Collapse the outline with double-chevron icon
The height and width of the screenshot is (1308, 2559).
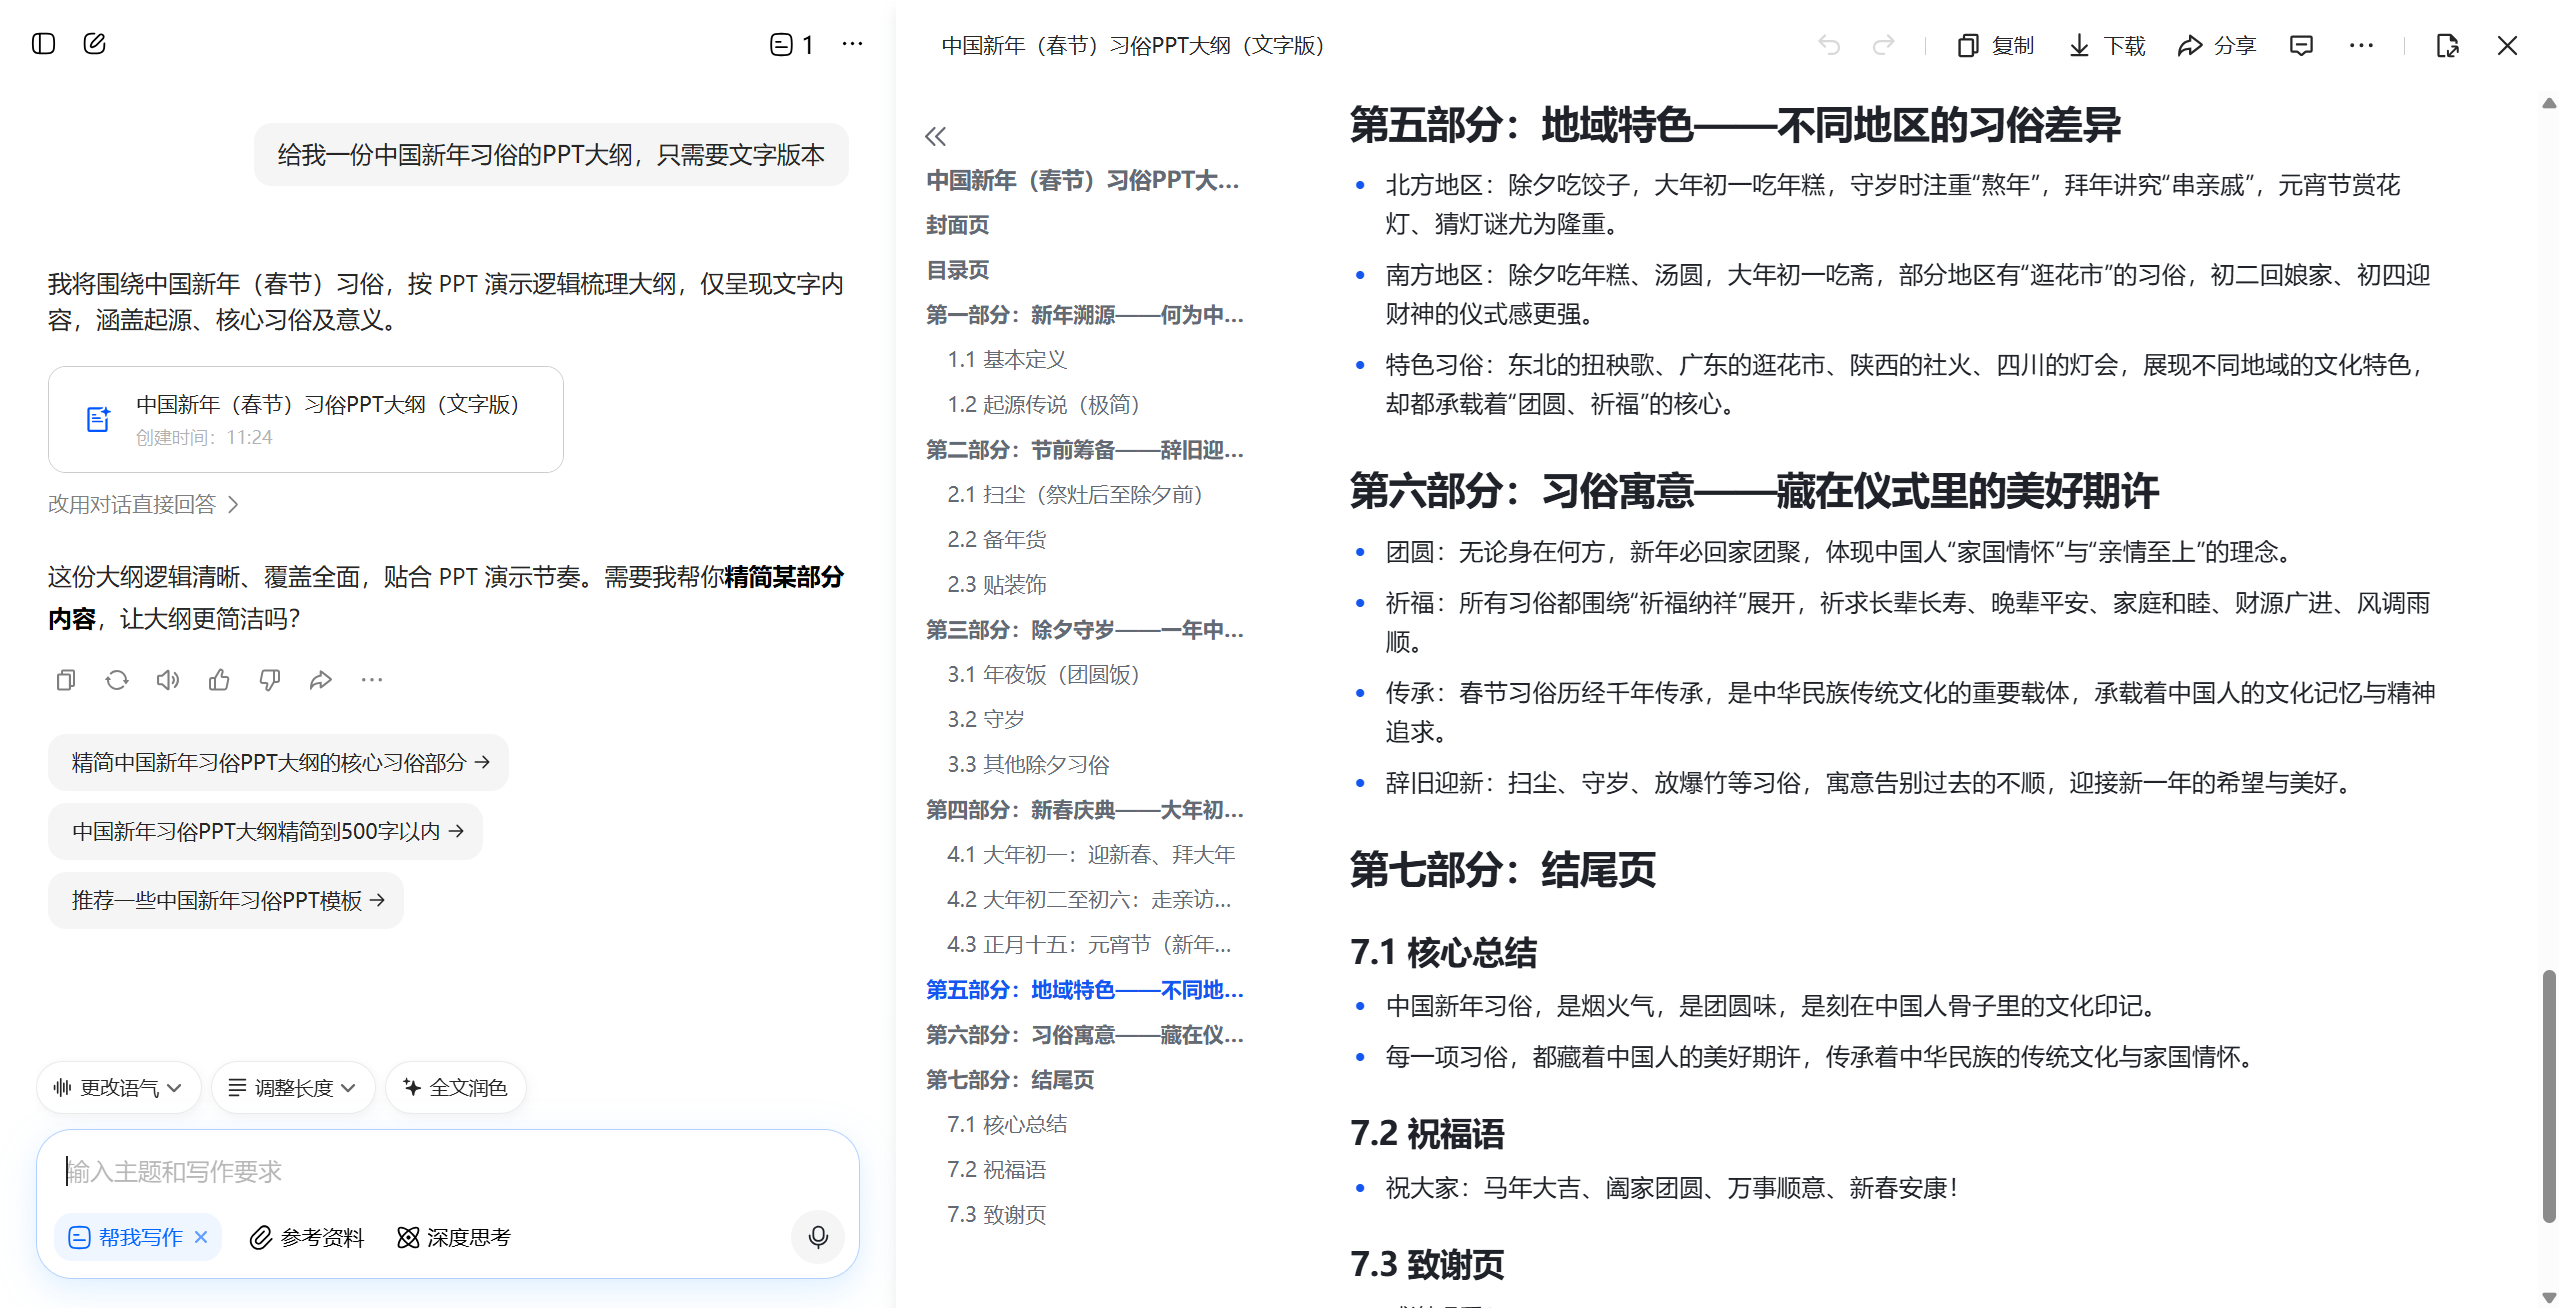[x=936, y=136]
